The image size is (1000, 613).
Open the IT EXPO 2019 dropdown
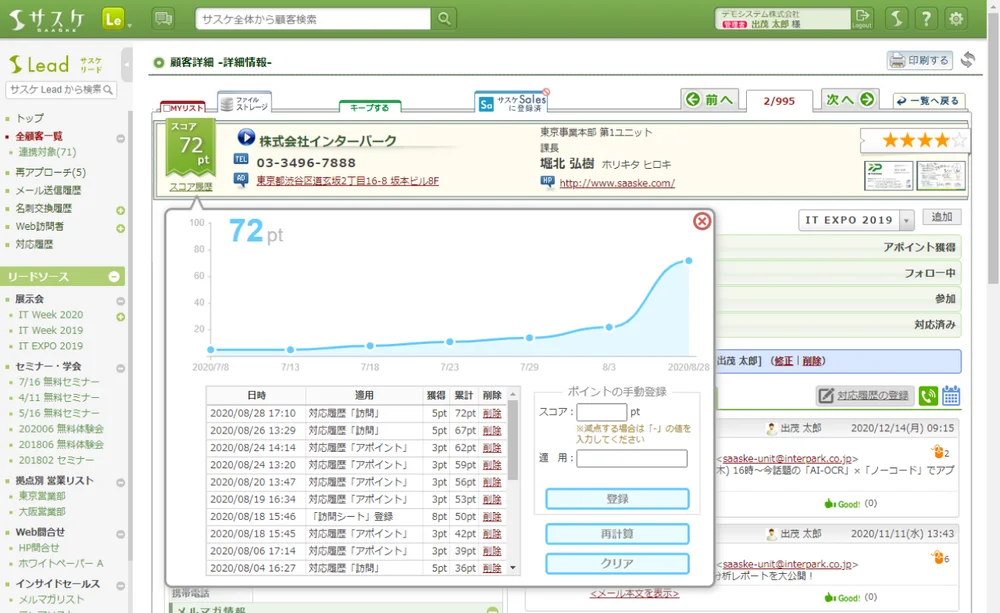coord(906,220)
